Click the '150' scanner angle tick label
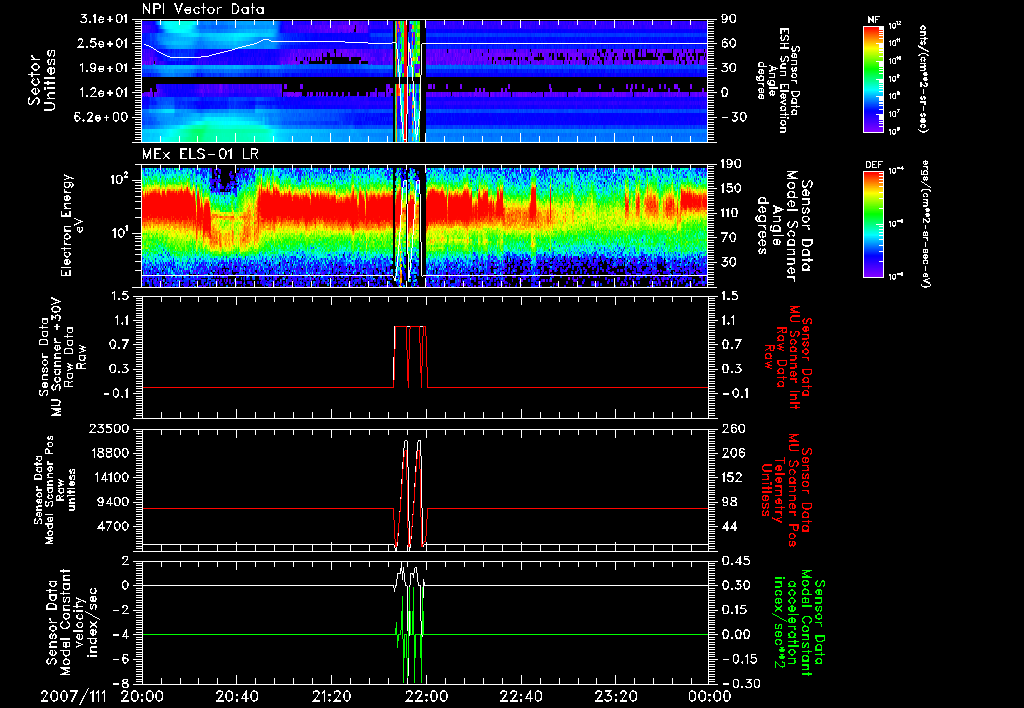 (731, 188)
